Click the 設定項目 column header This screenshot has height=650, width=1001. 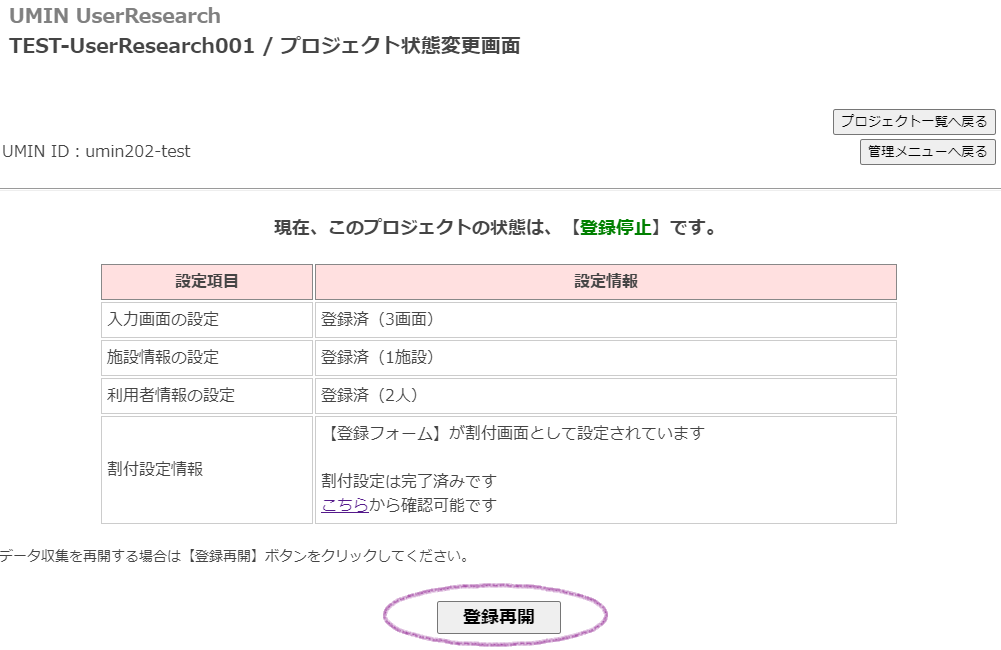[x=207, y=282]
